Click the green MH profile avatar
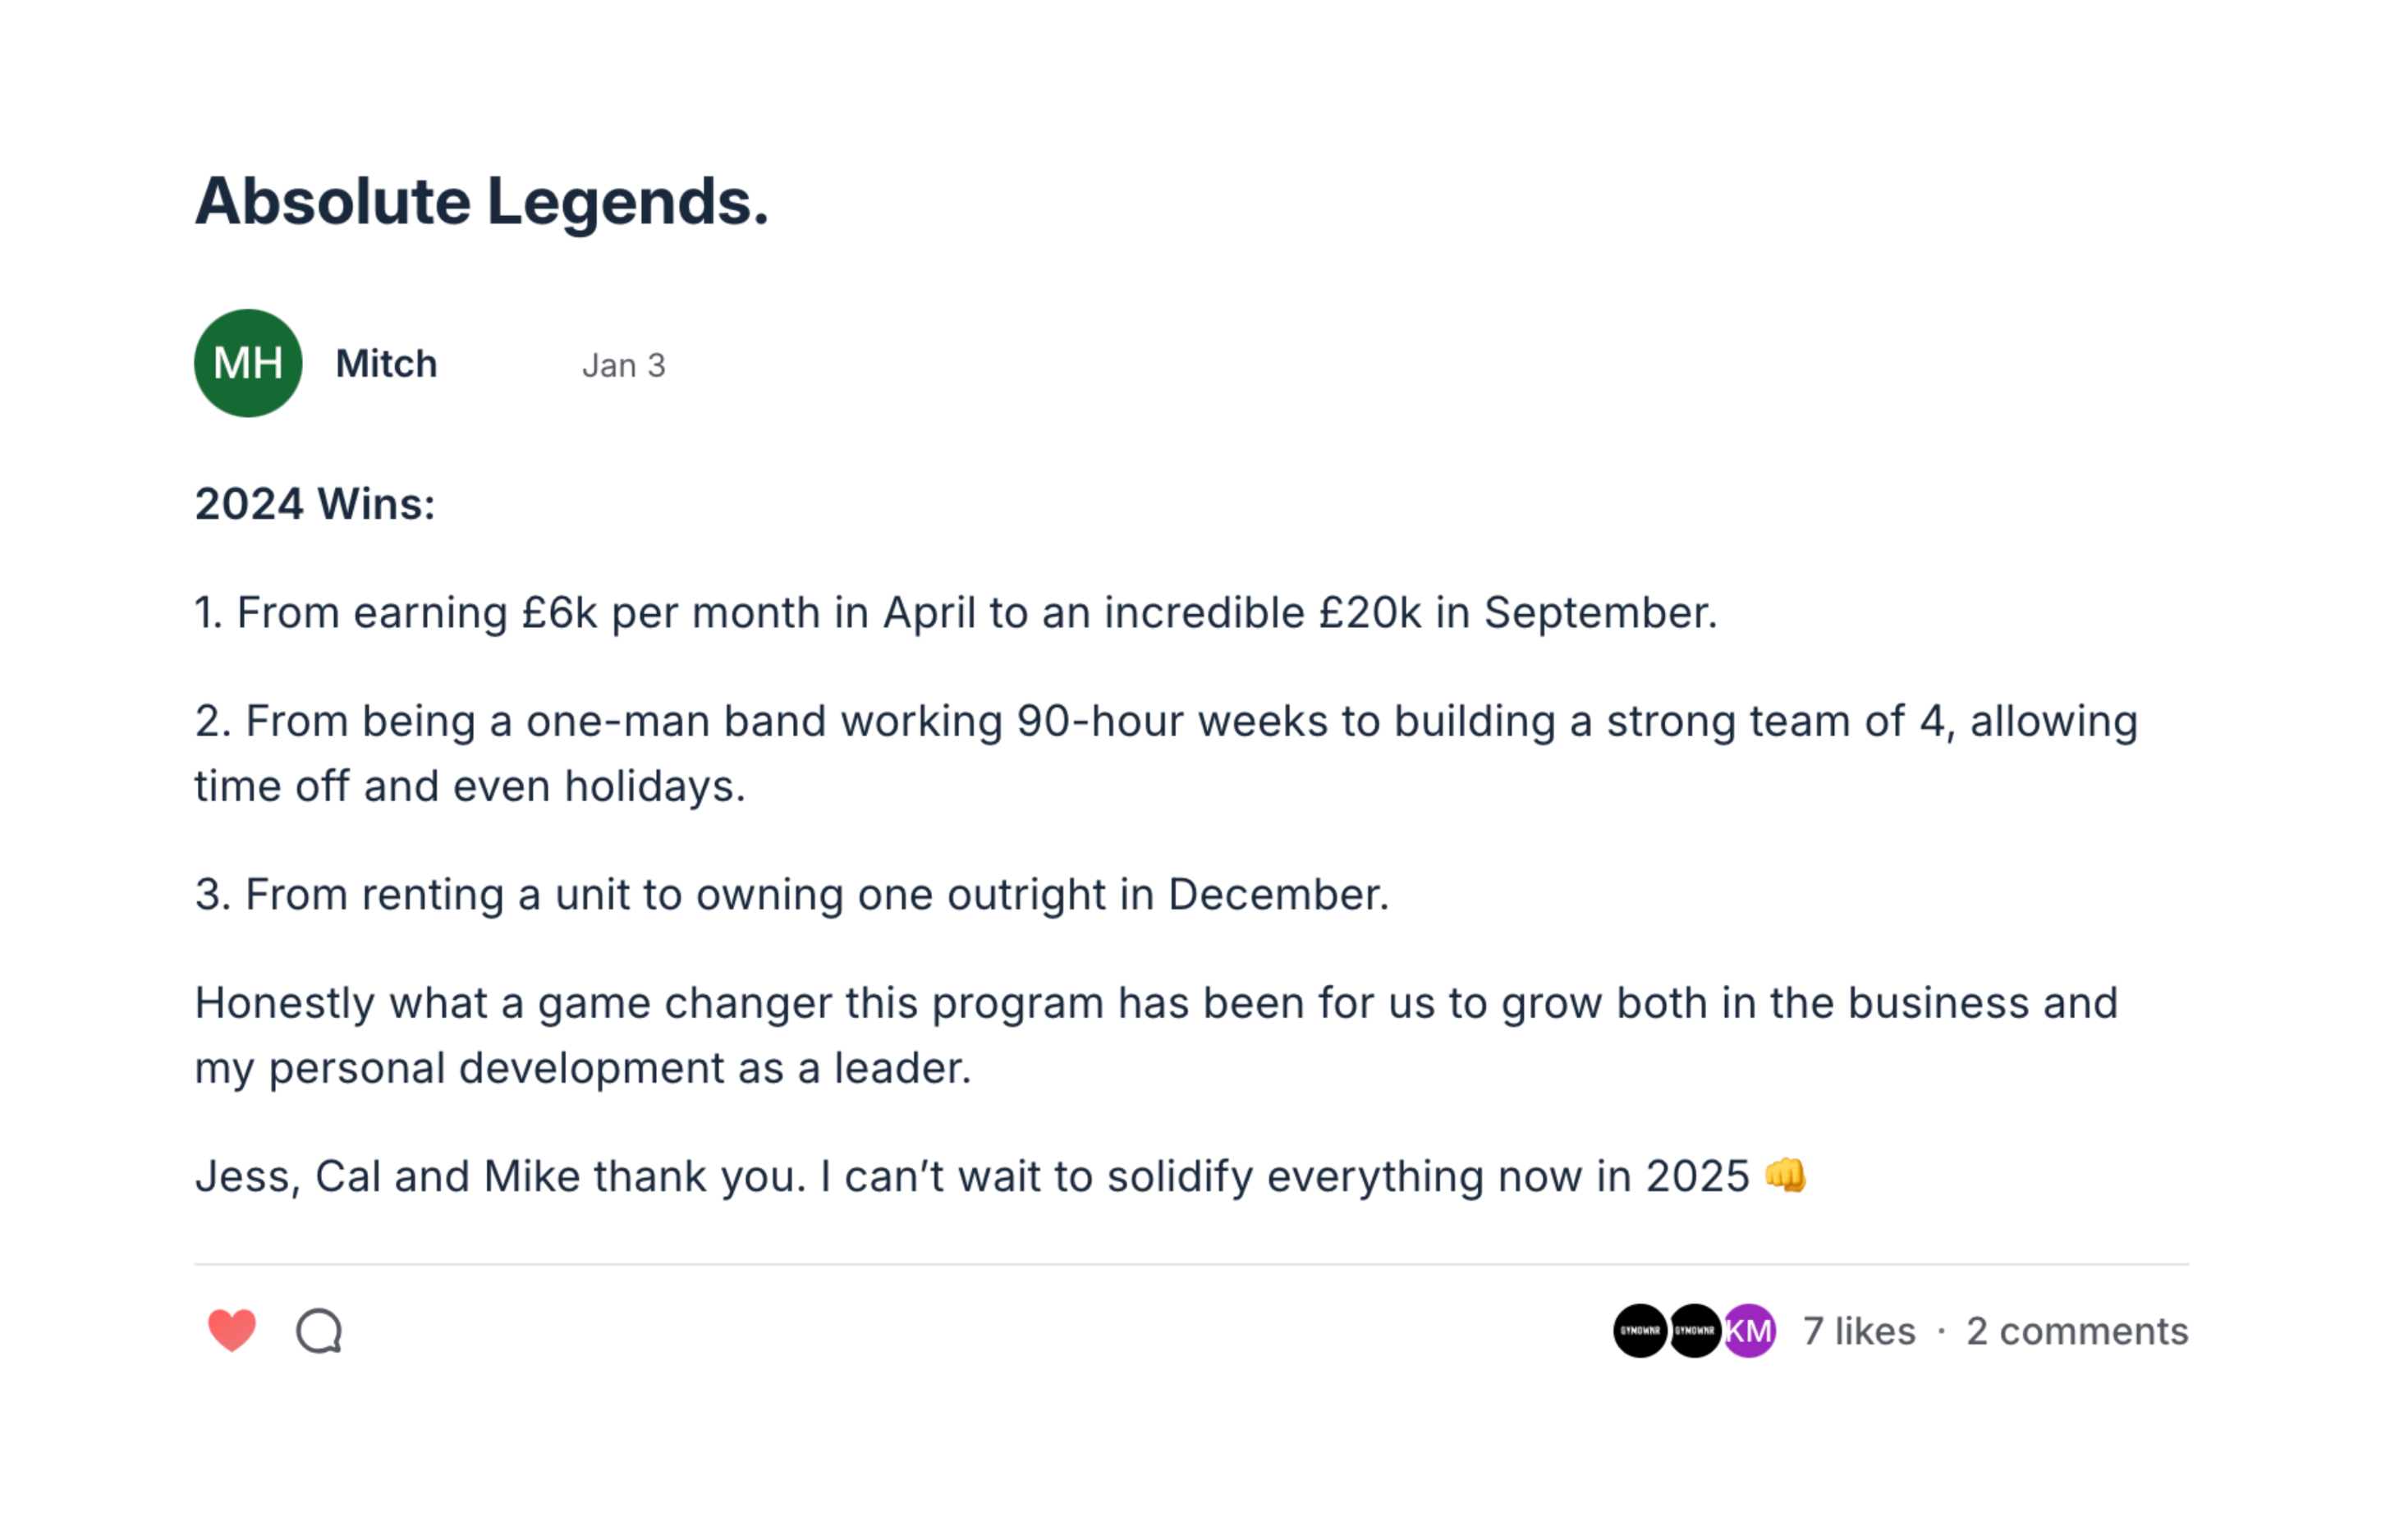Screen dimensions: 2404x1540 (248, 363)
